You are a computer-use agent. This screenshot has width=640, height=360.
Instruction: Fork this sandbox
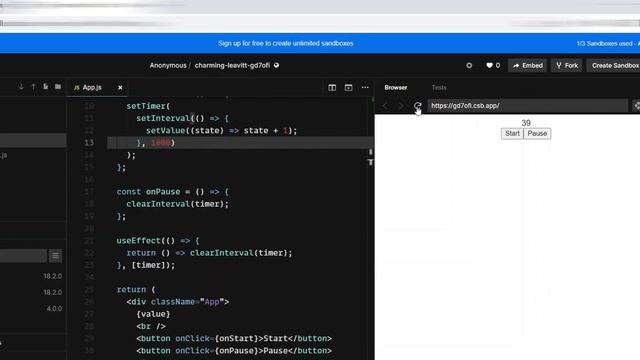(x=567, y=65)
